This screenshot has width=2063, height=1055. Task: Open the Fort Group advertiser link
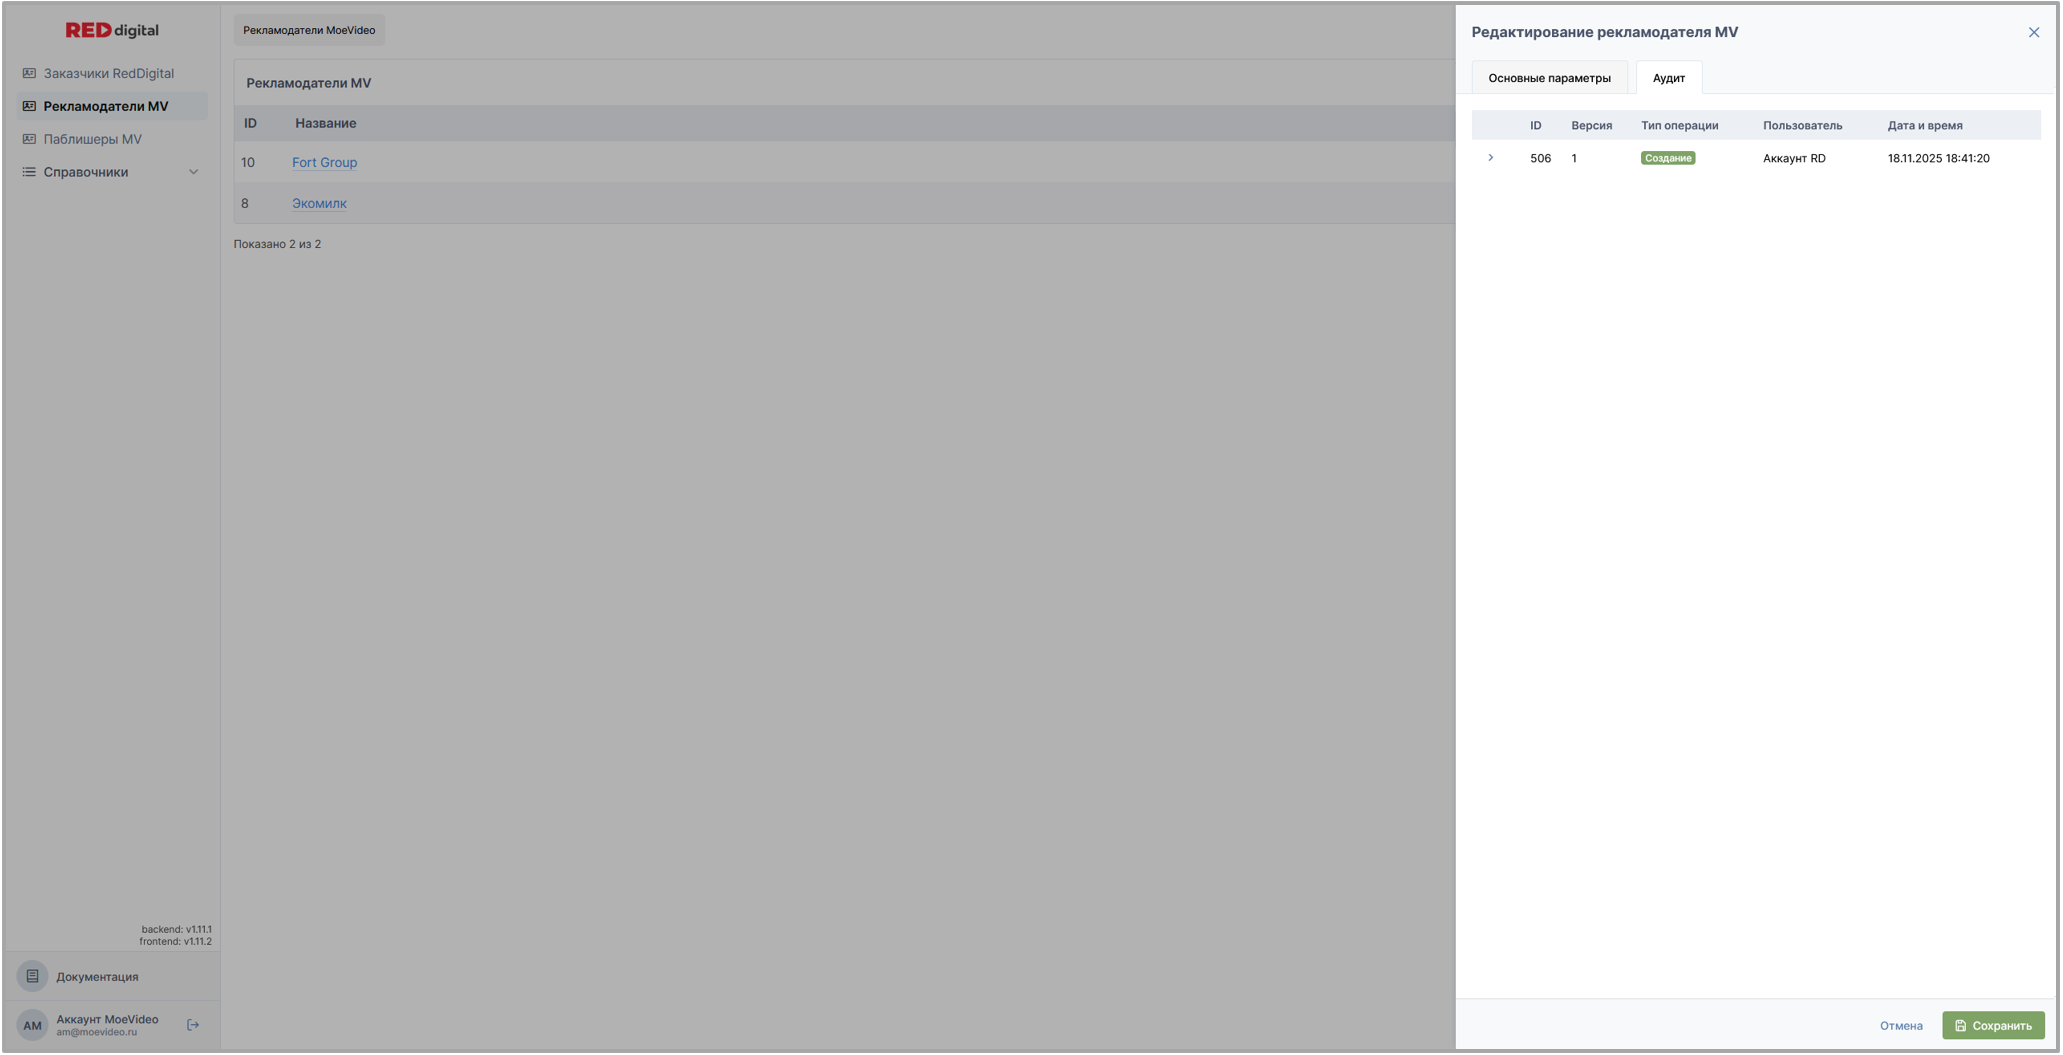point(324,162)
